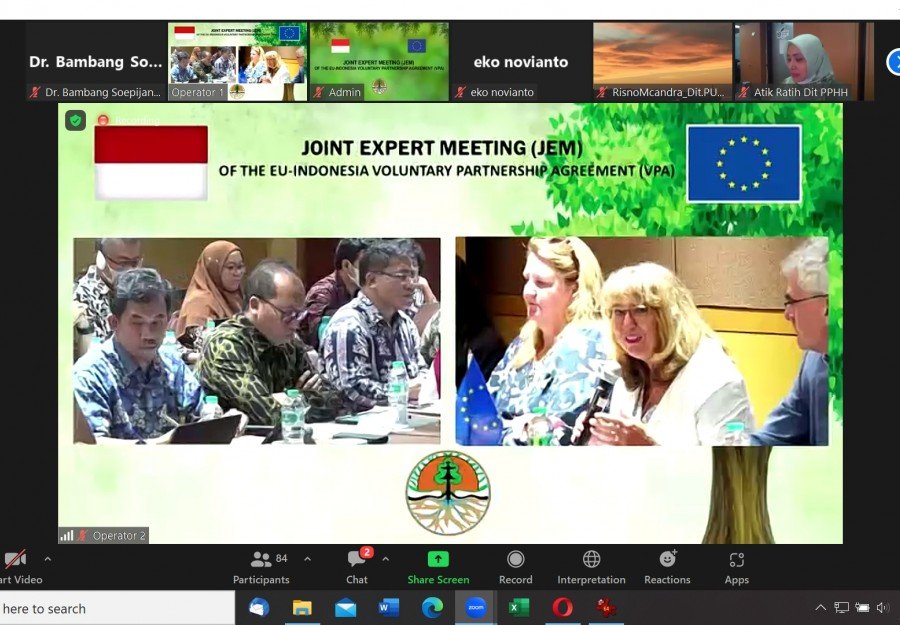
Task: Open the Participants panel
Action: click(x=261, y=567)
